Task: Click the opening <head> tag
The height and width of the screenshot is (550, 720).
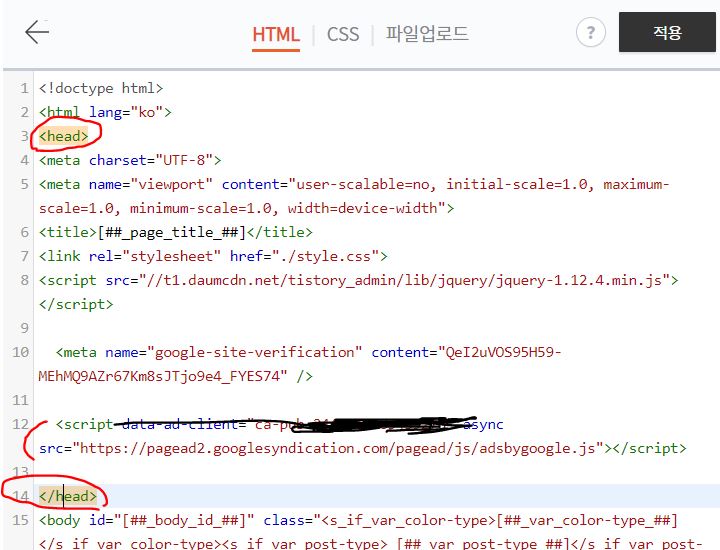Action: click(63, 136)
